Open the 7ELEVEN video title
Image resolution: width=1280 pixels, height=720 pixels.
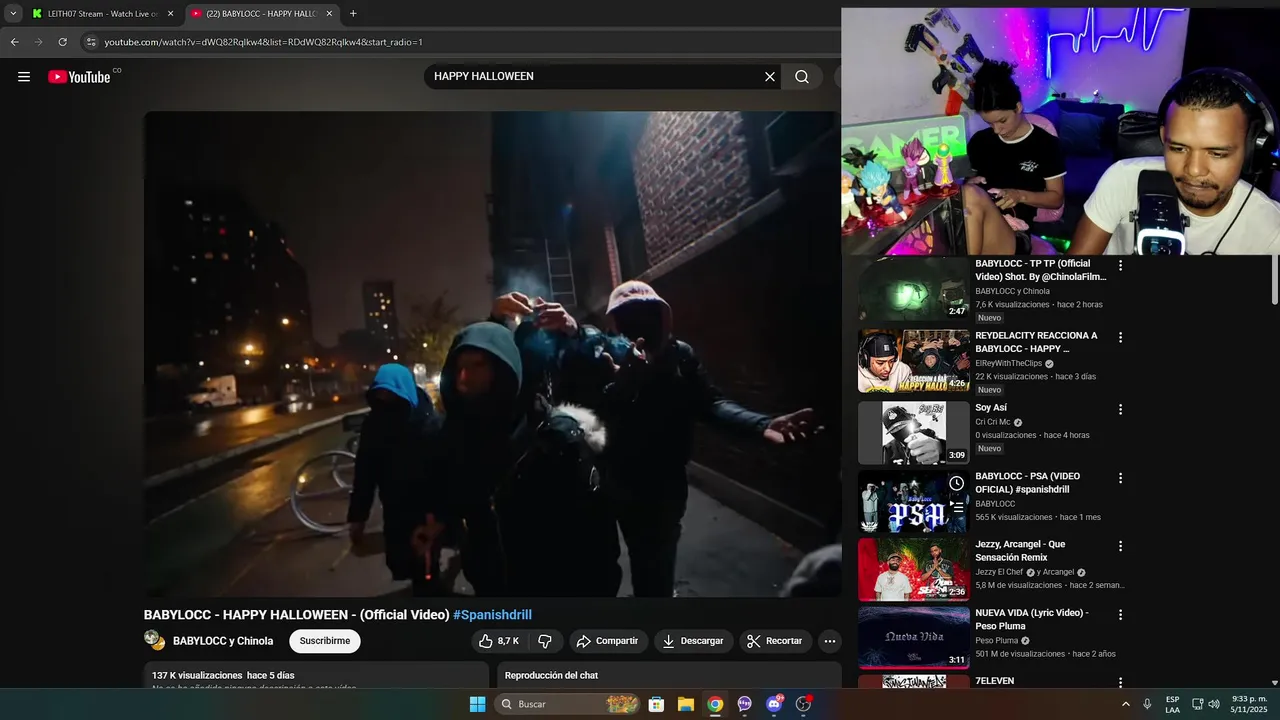tap(995, 681)
